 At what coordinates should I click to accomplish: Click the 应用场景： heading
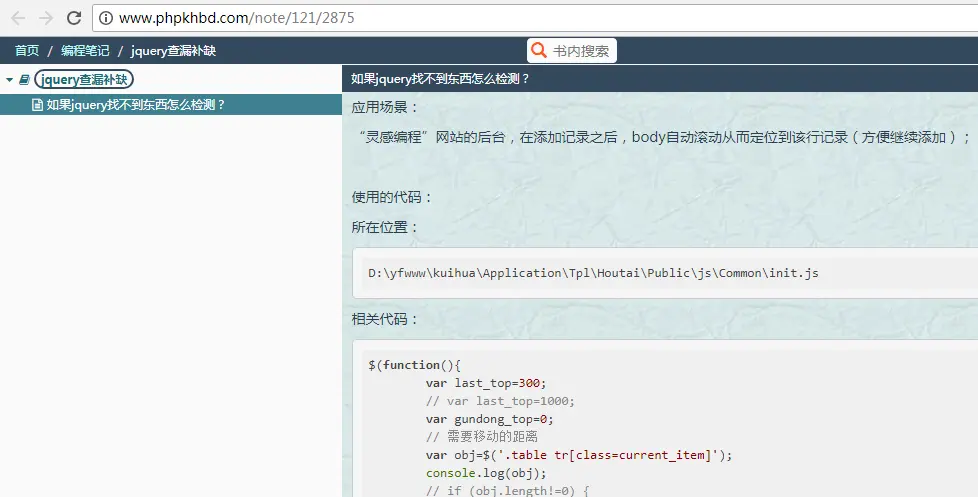(385, 107)
